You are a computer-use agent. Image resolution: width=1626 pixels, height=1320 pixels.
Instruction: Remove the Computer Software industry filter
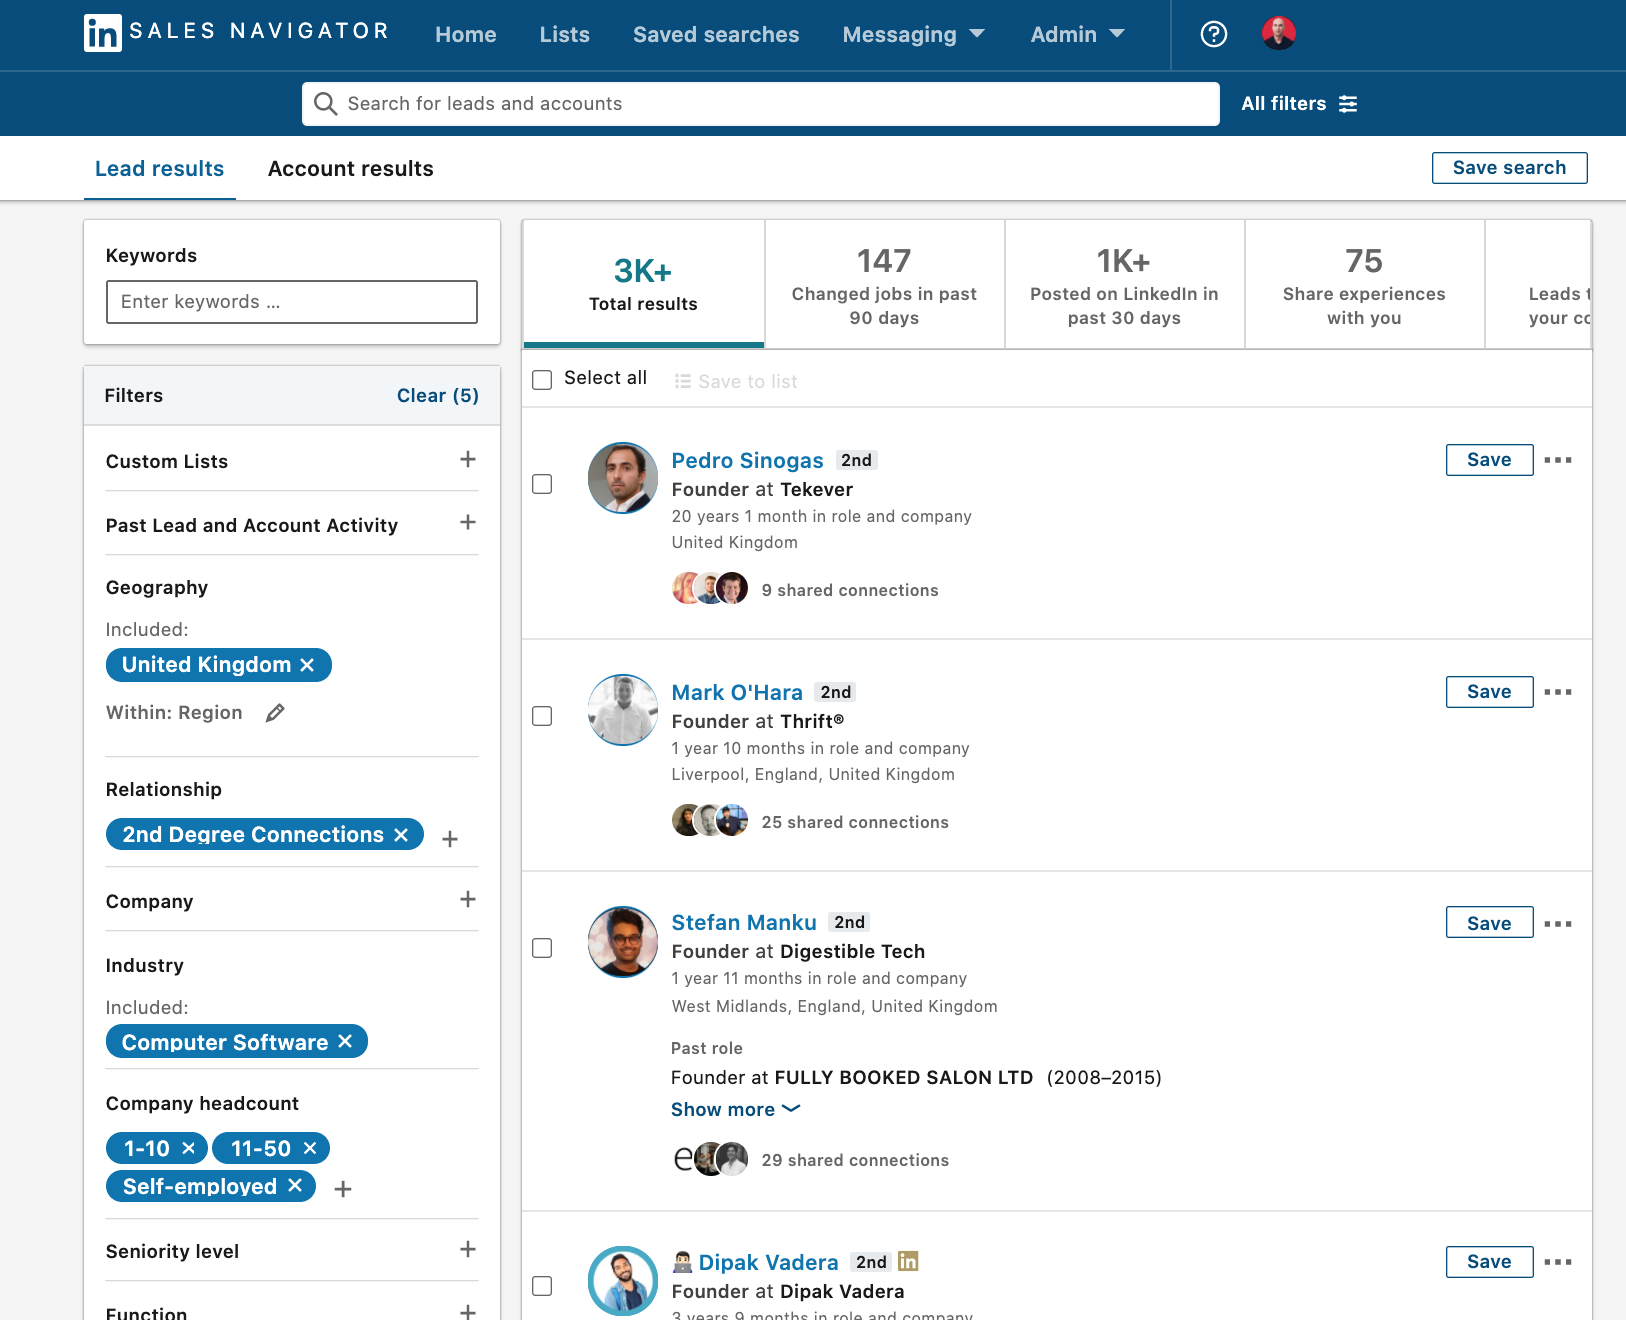pos(345,1042)
